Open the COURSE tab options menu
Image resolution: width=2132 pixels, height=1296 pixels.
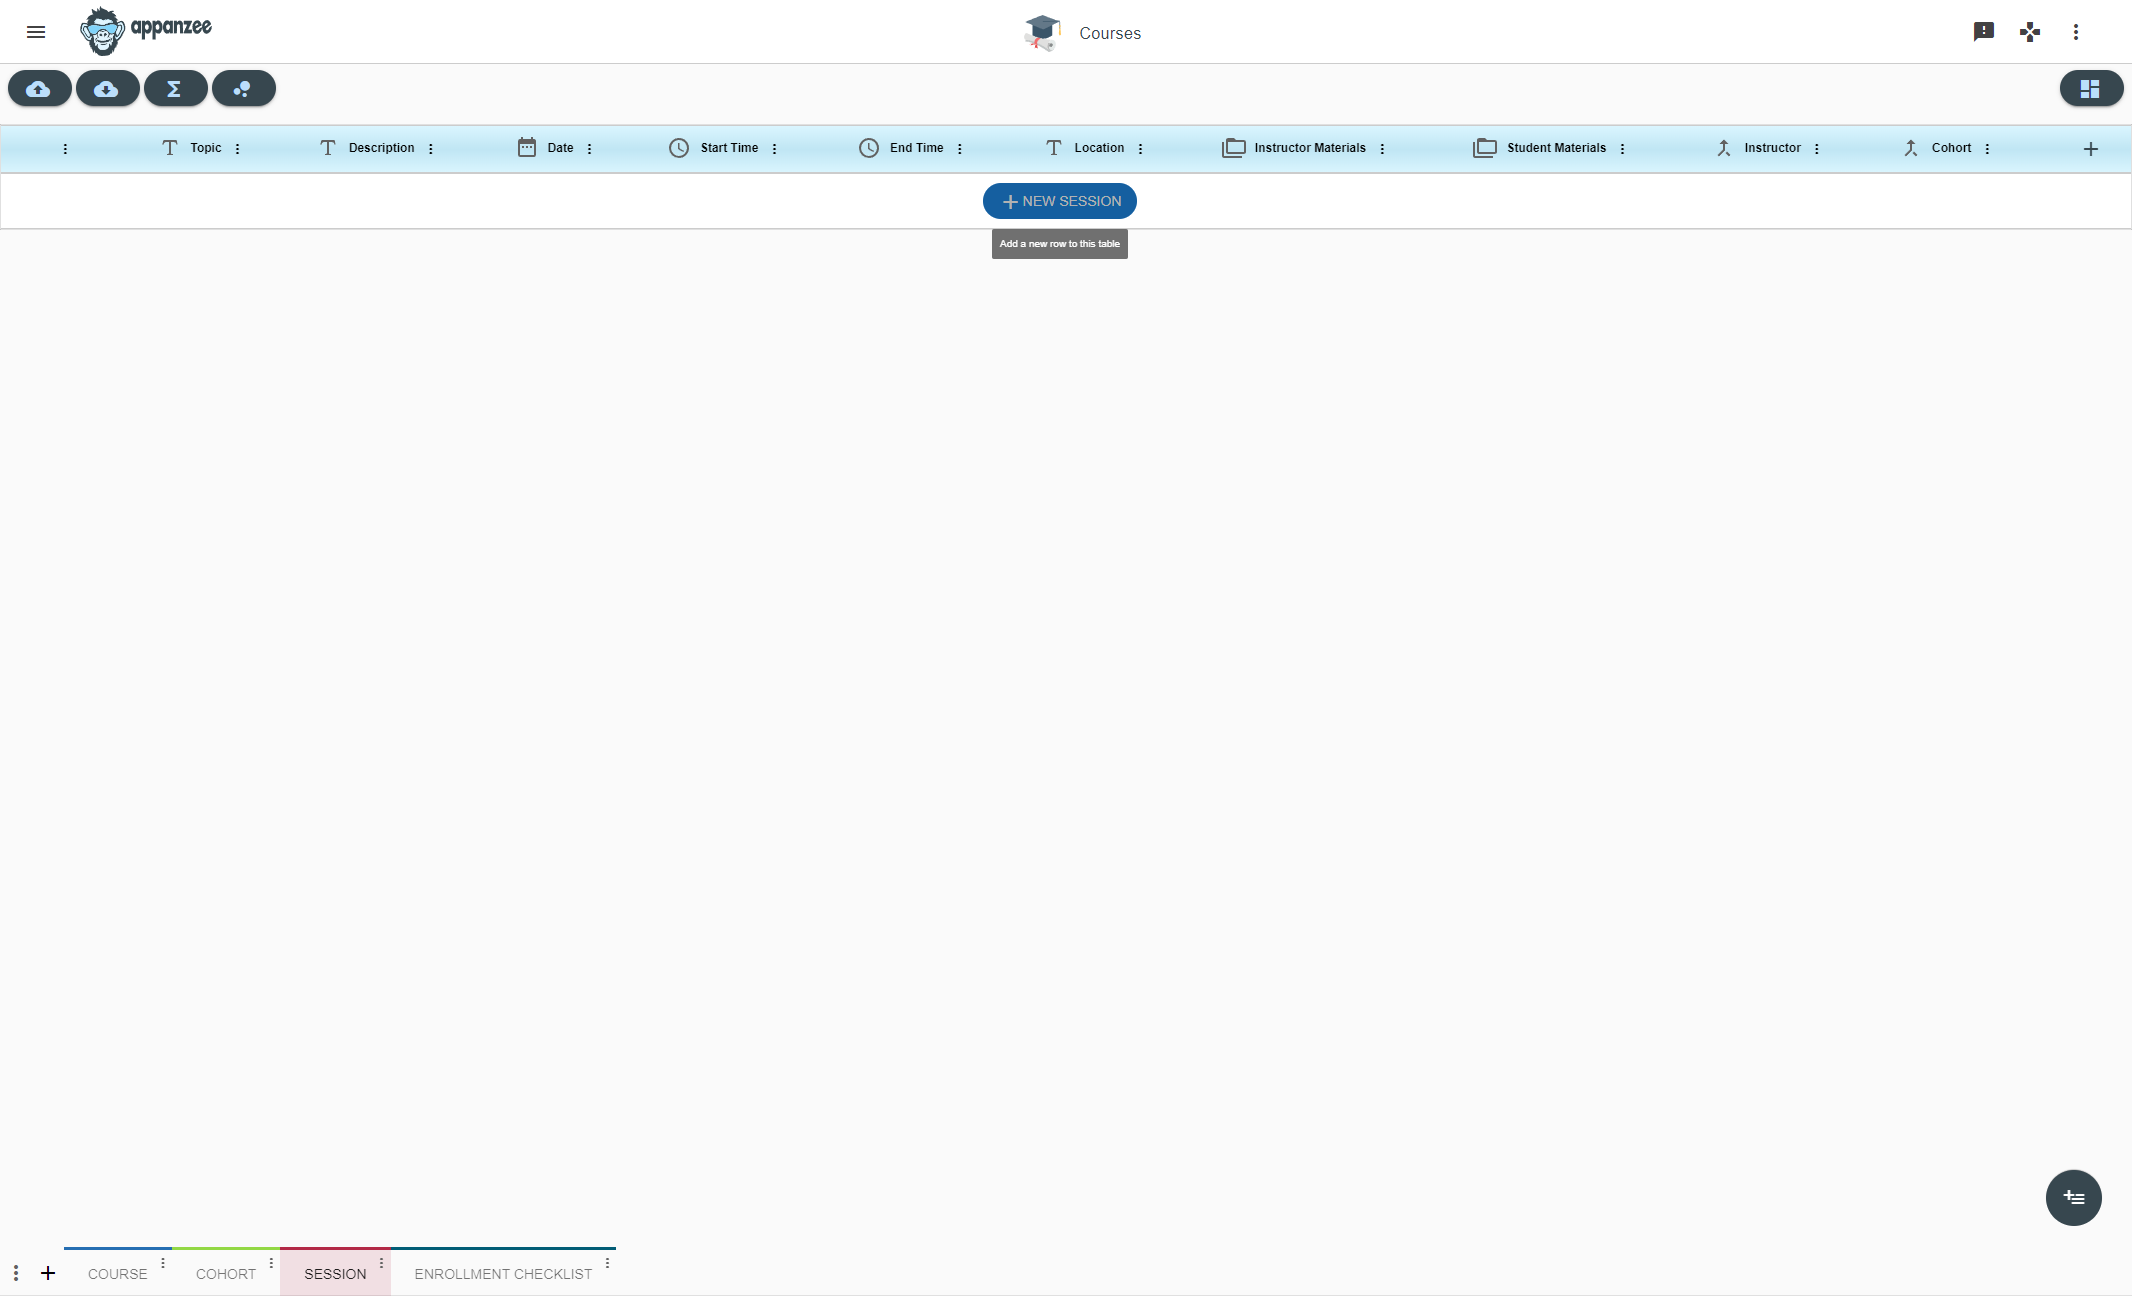click(163, 1263)
